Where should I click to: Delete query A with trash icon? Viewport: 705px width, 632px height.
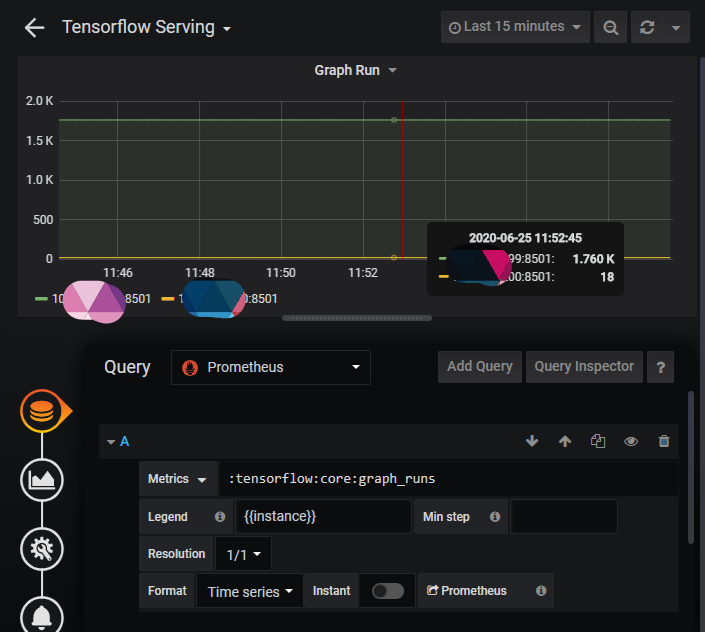[664, 441]
